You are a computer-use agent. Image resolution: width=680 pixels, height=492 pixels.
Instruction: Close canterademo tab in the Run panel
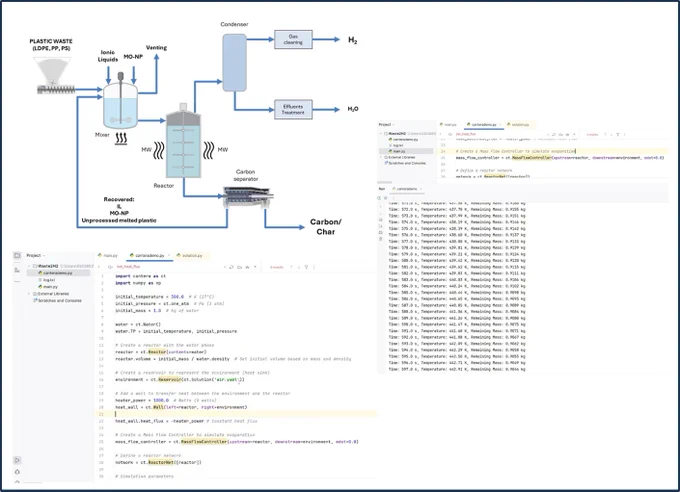[421, 189]
